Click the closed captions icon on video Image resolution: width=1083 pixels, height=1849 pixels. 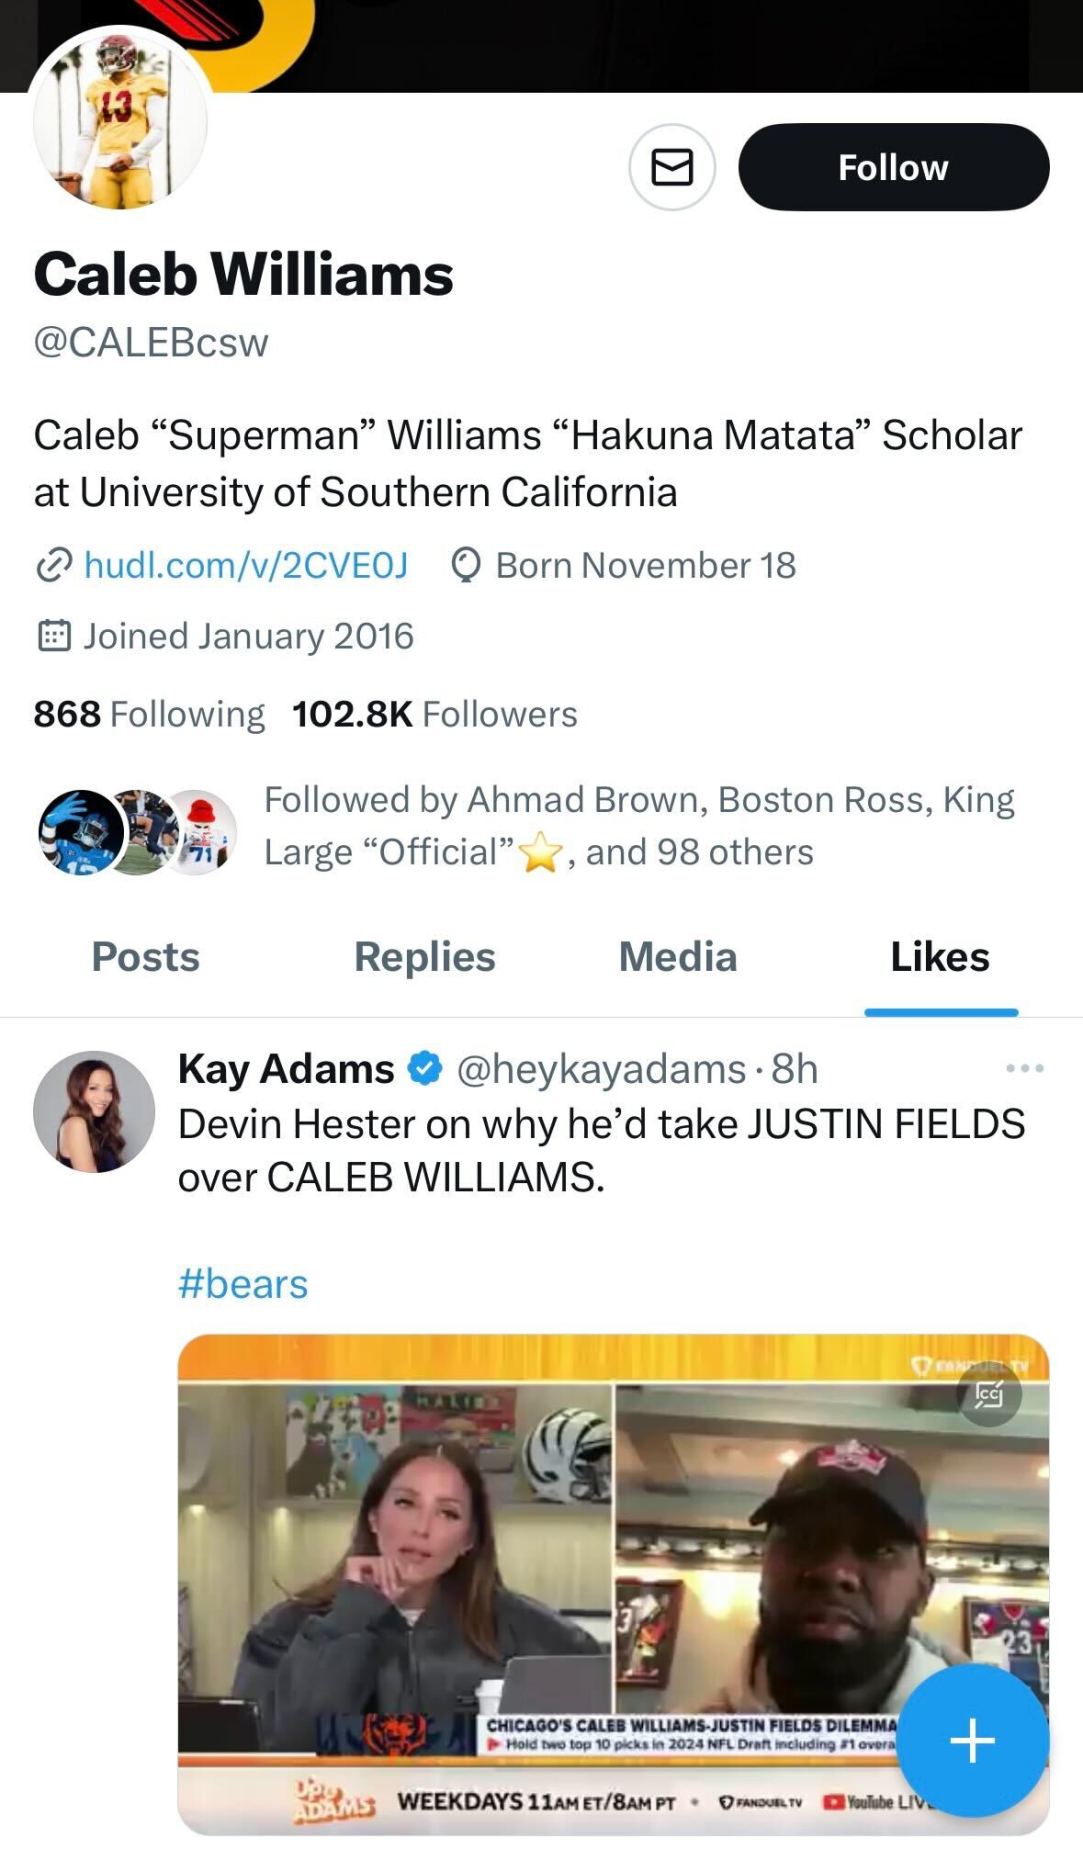pyautogui.click(x=988, y=1393)
